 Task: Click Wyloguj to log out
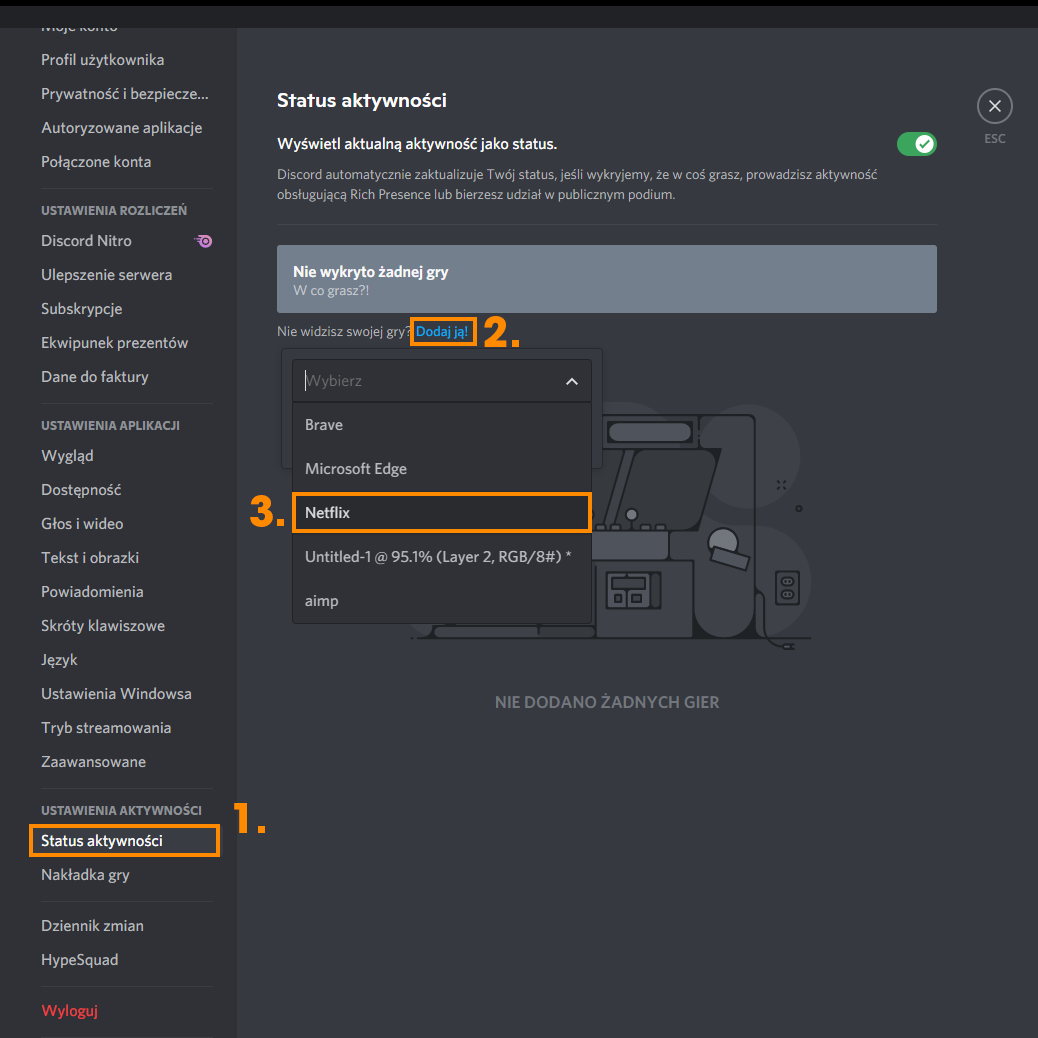tap(70, 1011)
